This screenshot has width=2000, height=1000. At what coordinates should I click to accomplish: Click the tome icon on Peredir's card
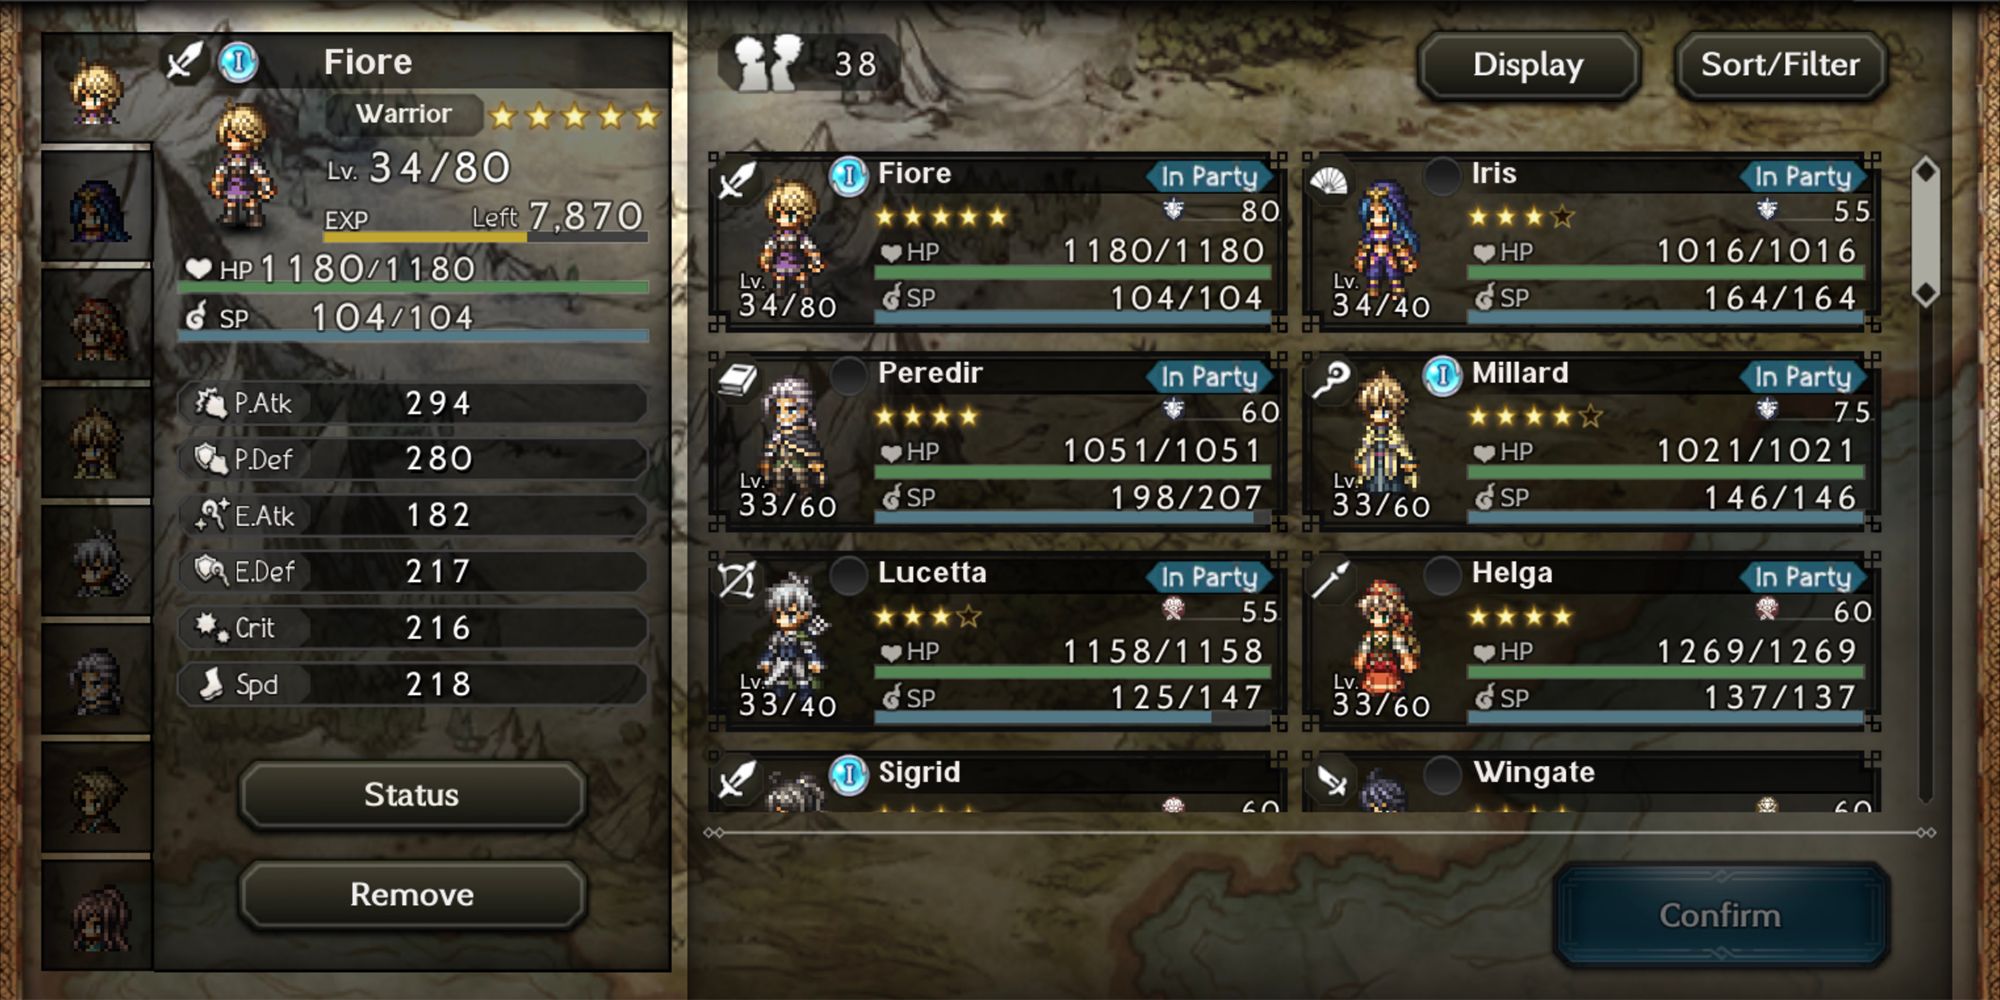click(x=737, y=381)
